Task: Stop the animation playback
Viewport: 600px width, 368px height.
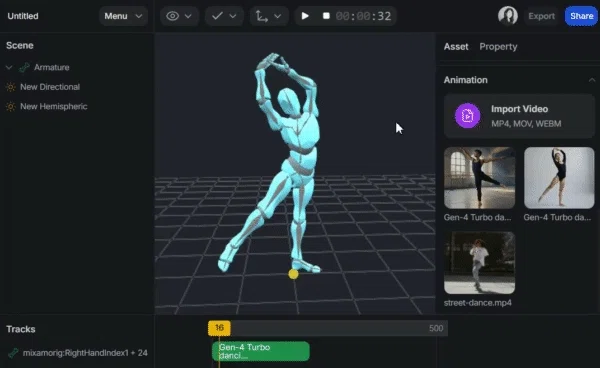Action: point(326,16)
